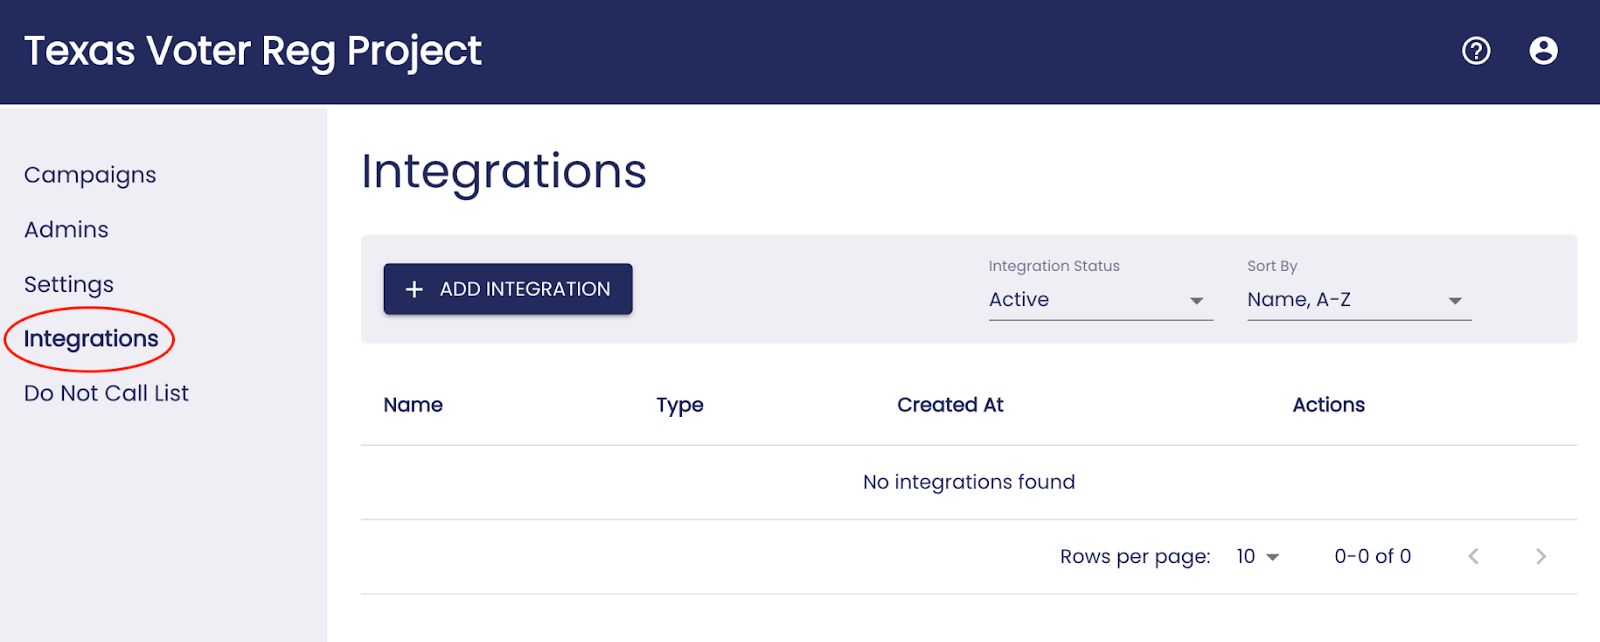Click the Add Integration button
1600x642 pixels.
click(508, 289)
